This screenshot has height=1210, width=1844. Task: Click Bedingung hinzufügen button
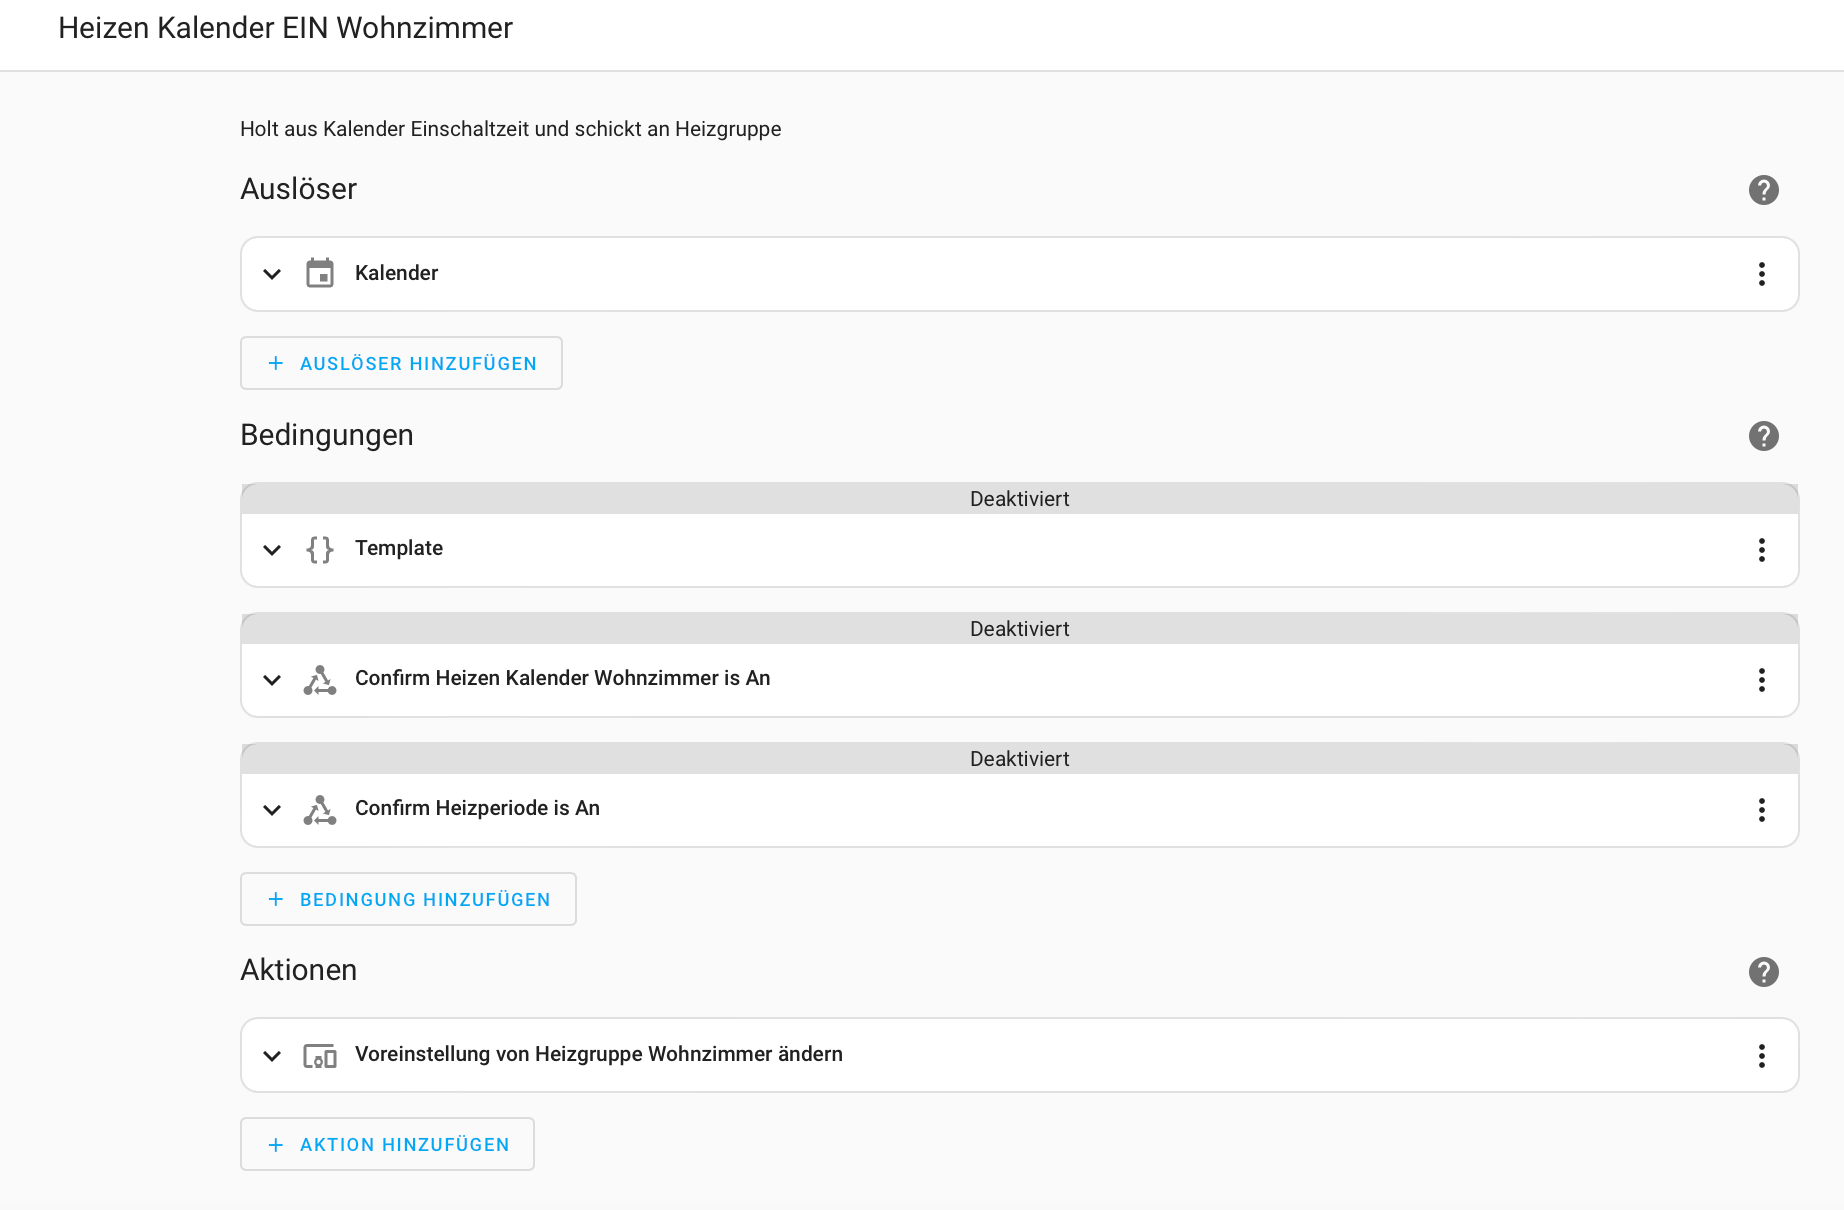tap(408, 899)
